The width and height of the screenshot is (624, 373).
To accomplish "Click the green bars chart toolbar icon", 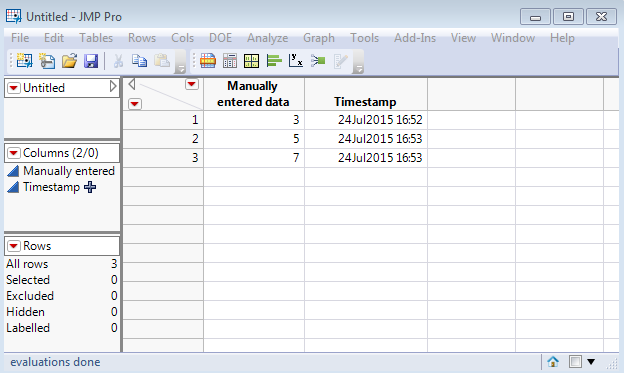I will coord(274,61).
